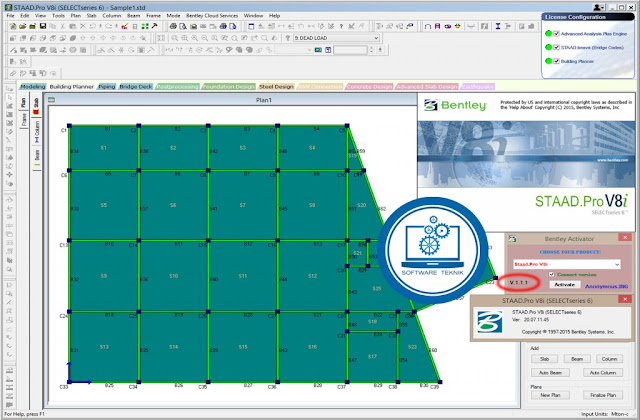The image size is (640, 420).
Task: Click the cyan icon left of the stepper field
Action: pos(318,50)
